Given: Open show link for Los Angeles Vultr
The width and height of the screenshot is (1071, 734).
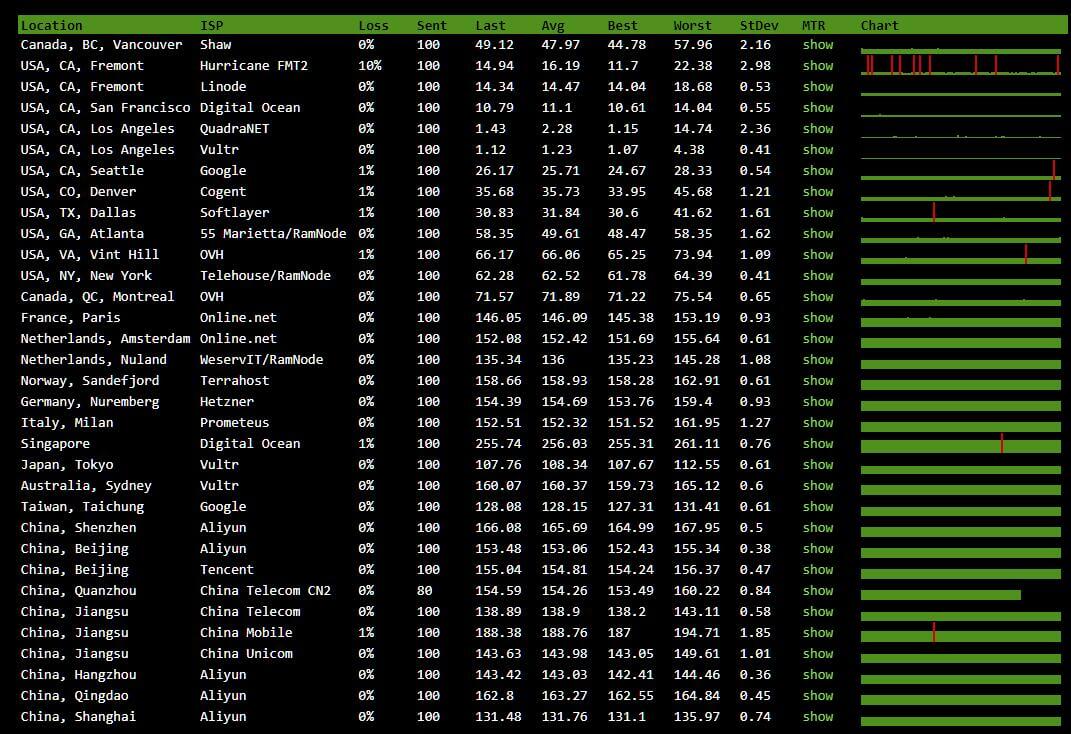Looking at the screenshot, I should click(x=818, y=150).
